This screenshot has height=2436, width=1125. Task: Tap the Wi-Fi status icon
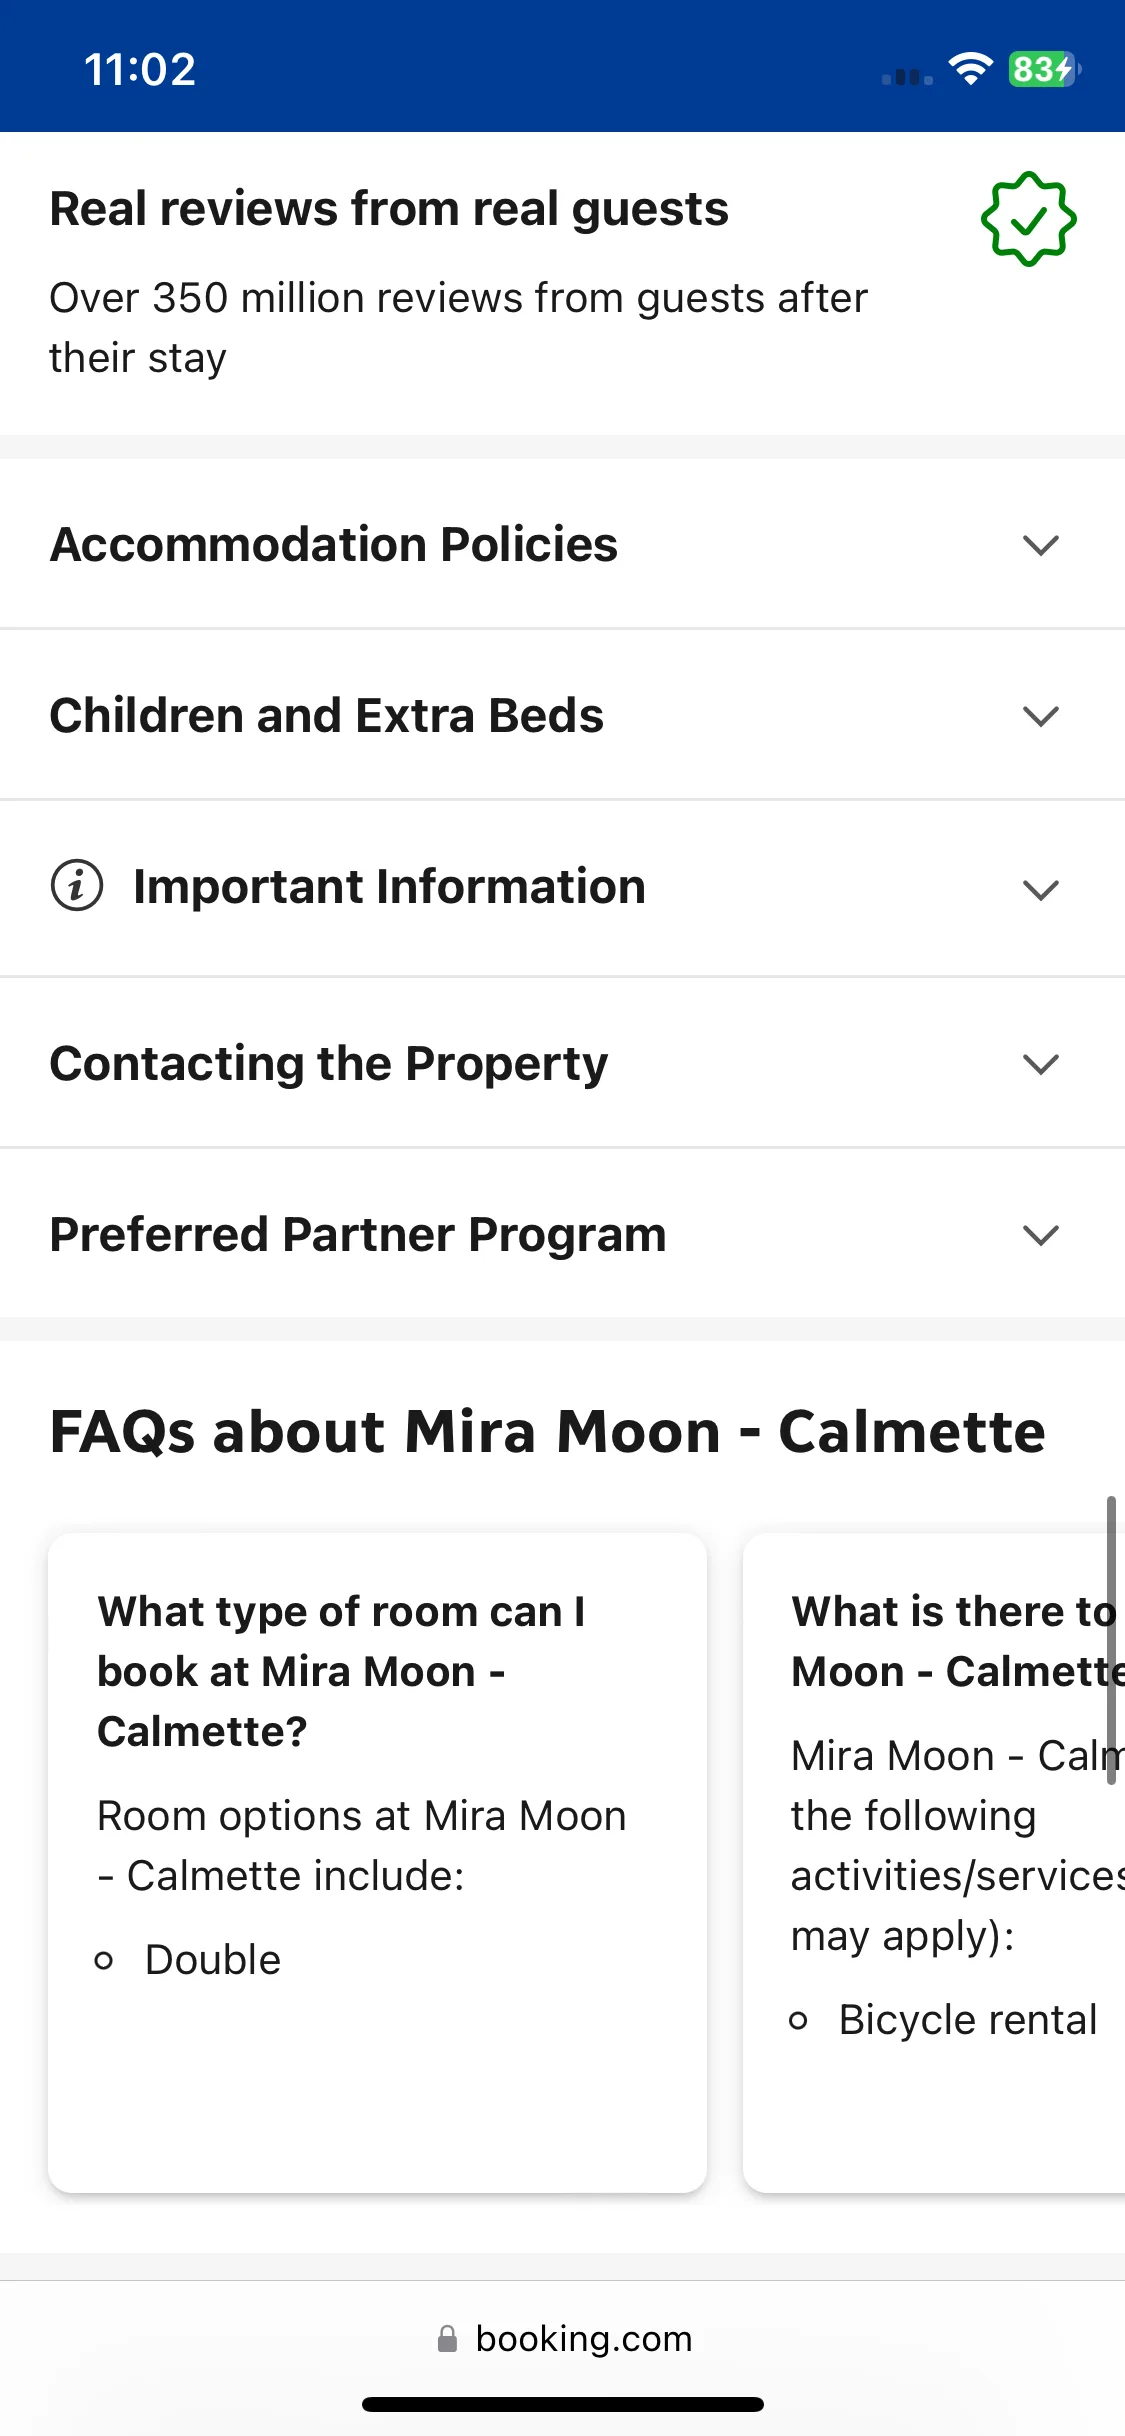click(969, 69)
